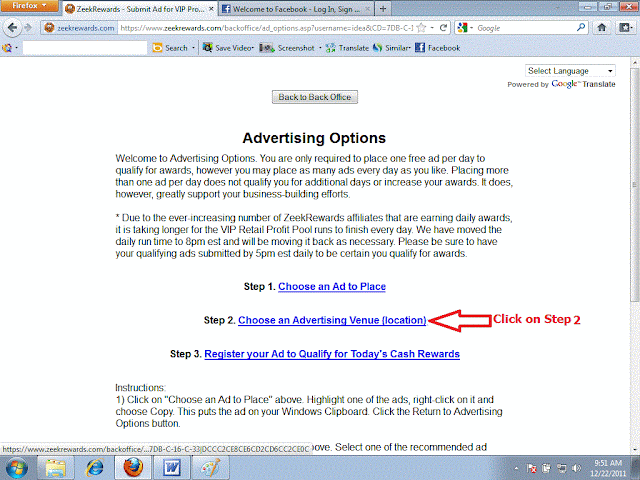Click the URL address field

click(267, 28)
